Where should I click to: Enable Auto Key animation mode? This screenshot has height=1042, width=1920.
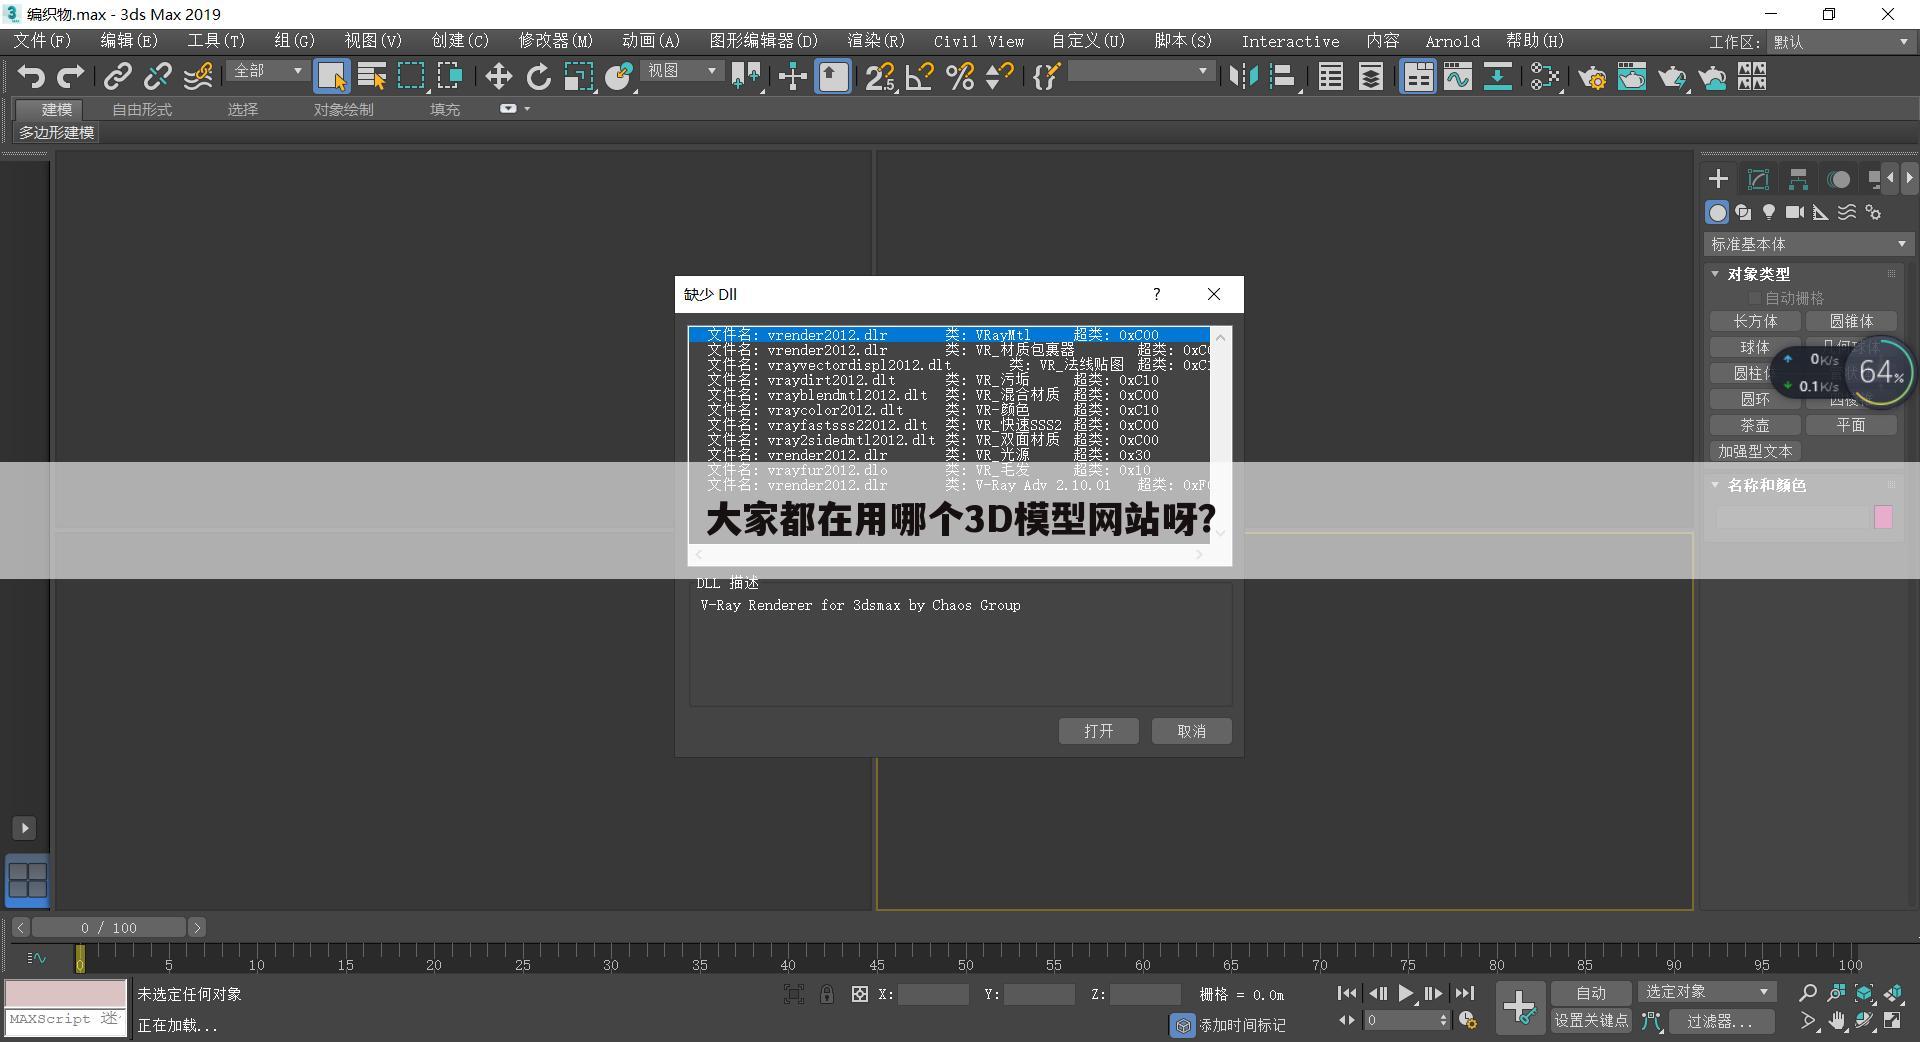tap(1590, 993)
